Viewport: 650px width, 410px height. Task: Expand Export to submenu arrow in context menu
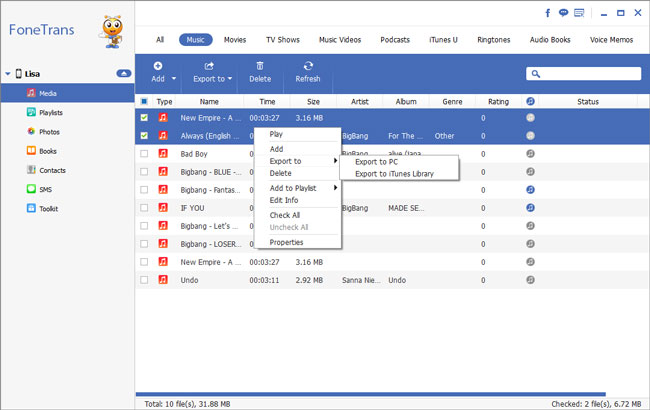[x=335, y=160]
